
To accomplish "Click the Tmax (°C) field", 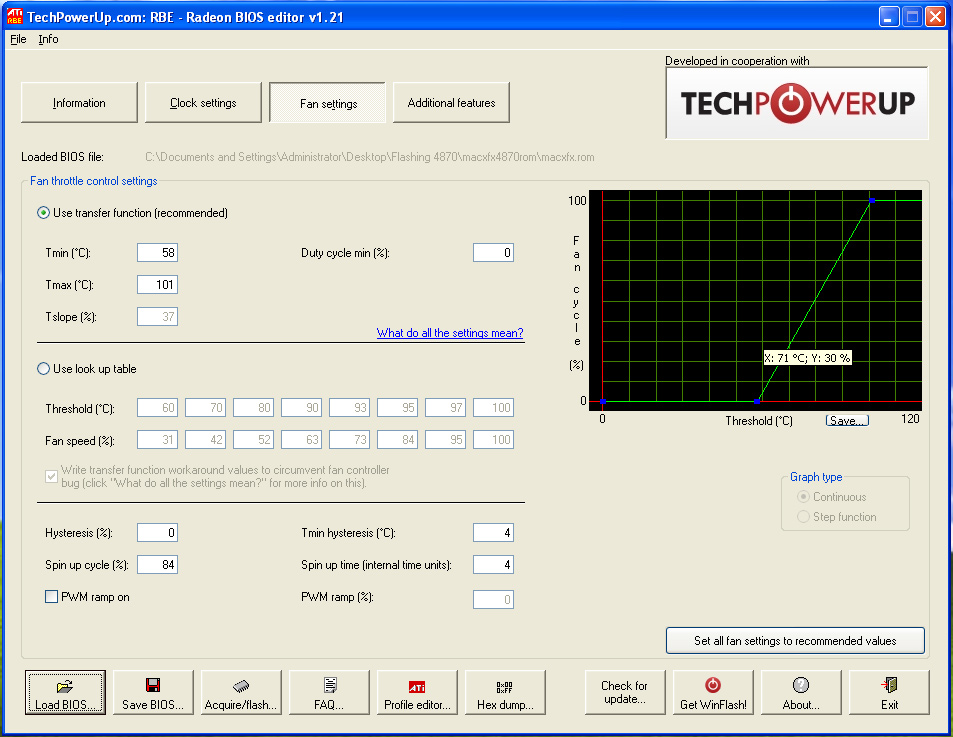I will [157, 284].
